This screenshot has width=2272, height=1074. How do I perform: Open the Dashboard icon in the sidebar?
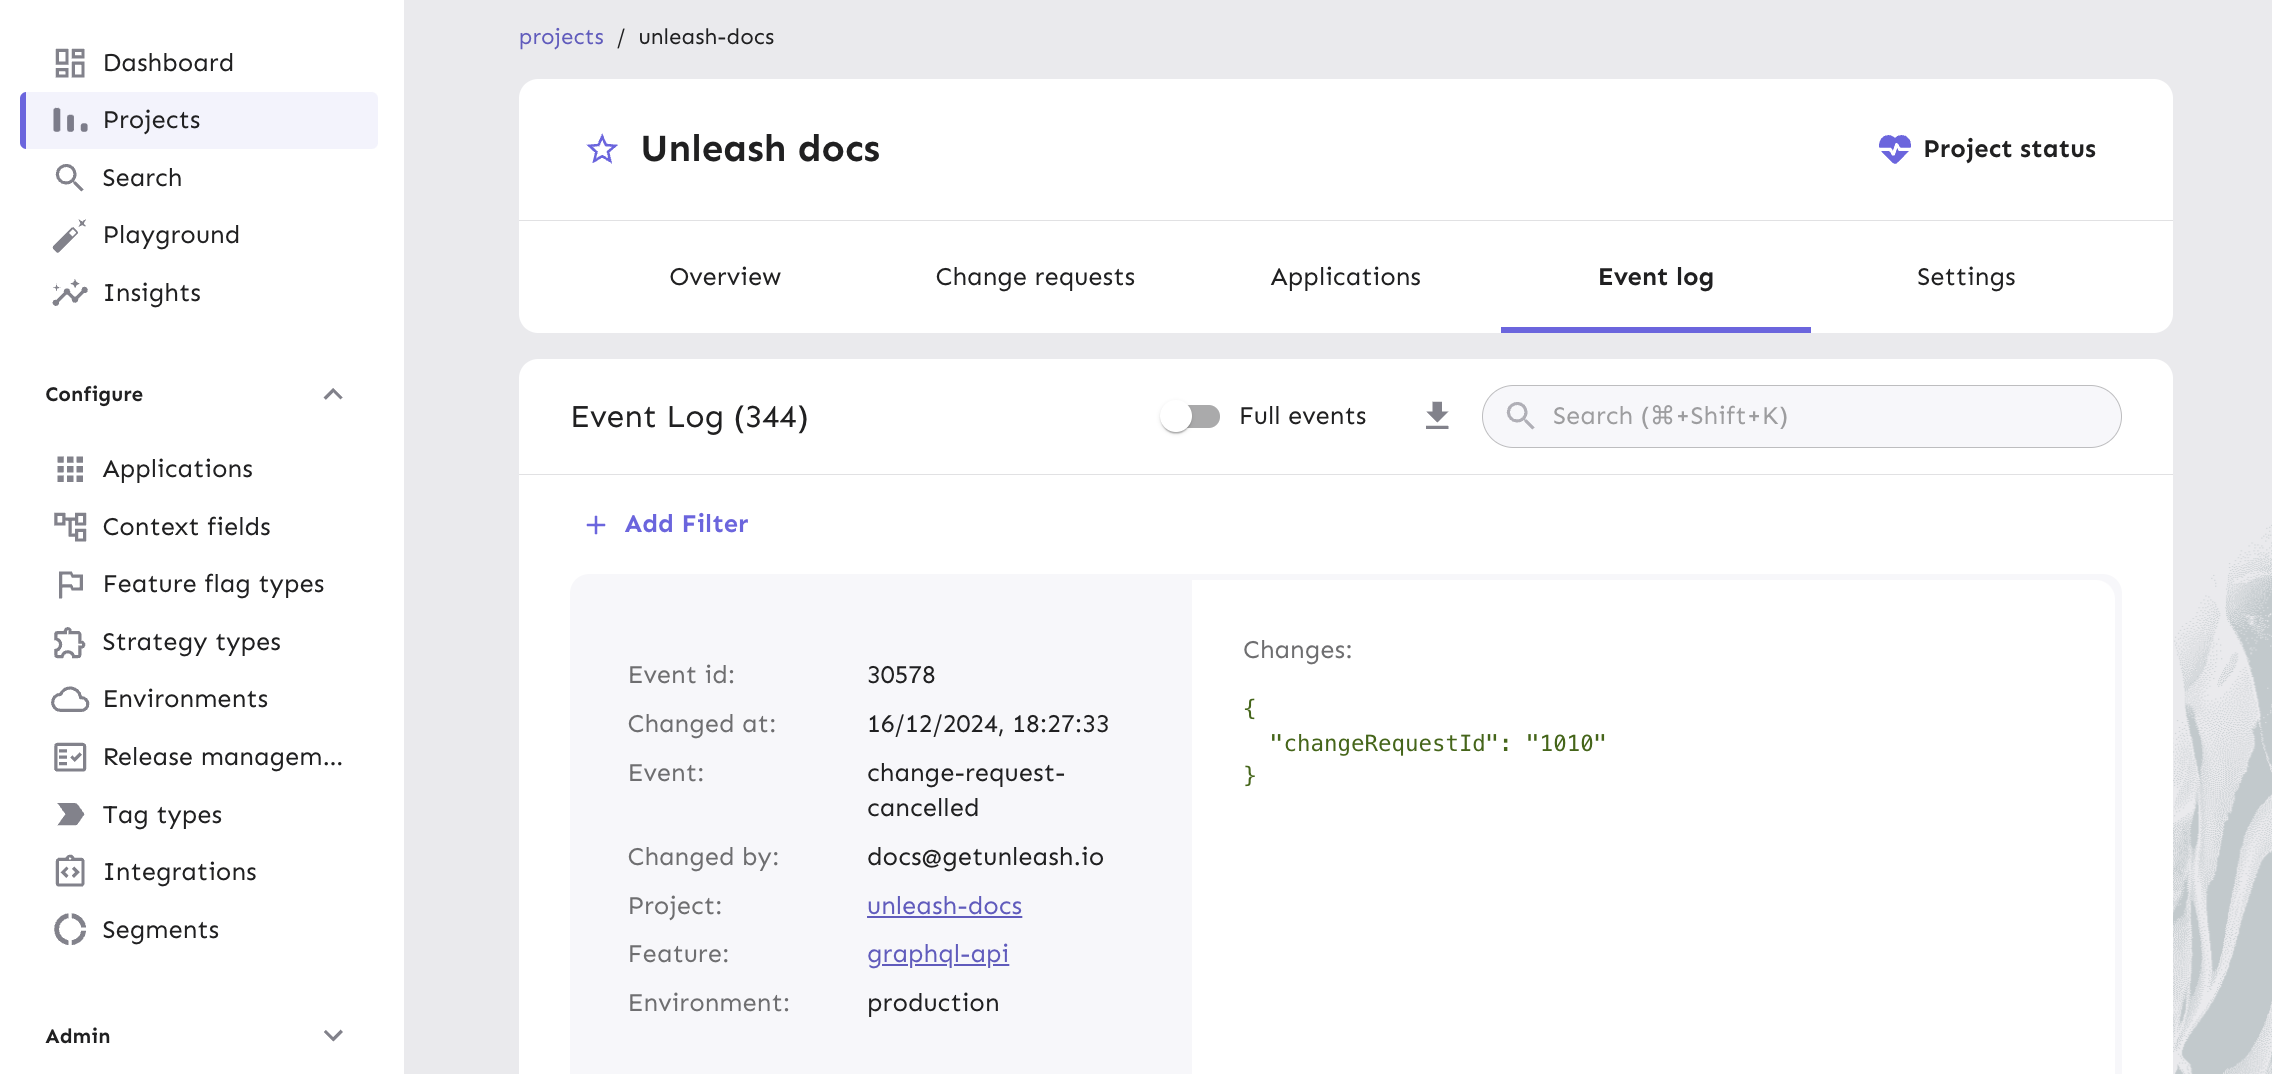pyautogui.click(x=69, y=62)
